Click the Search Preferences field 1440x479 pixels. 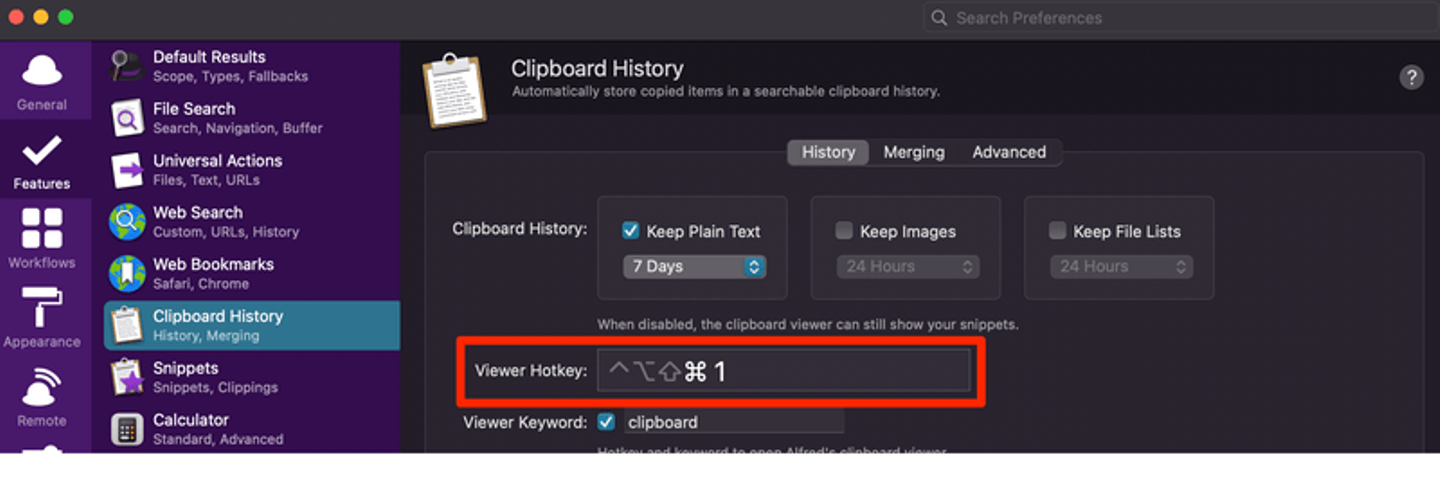(x=1180, y=18)
